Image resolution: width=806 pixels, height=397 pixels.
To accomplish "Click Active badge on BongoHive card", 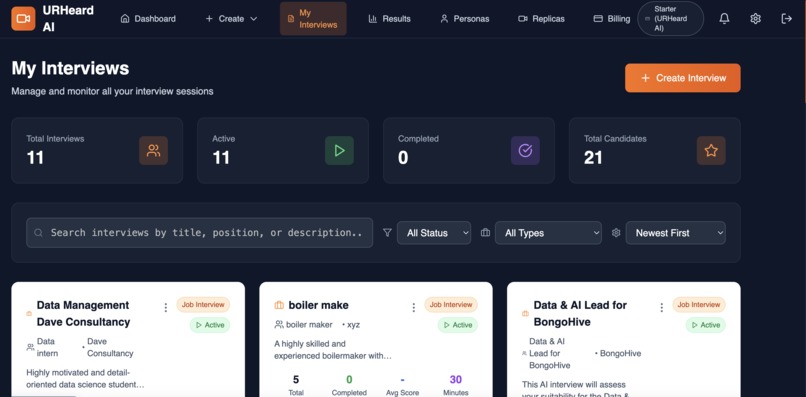I will (x=705, y=325).
